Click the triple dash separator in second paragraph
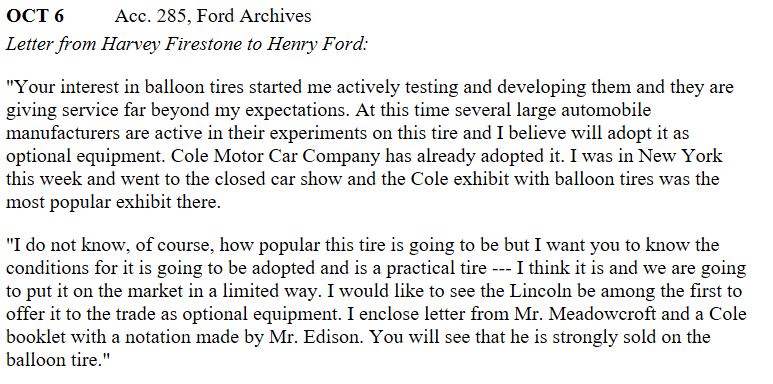 [x=502, y=269]
